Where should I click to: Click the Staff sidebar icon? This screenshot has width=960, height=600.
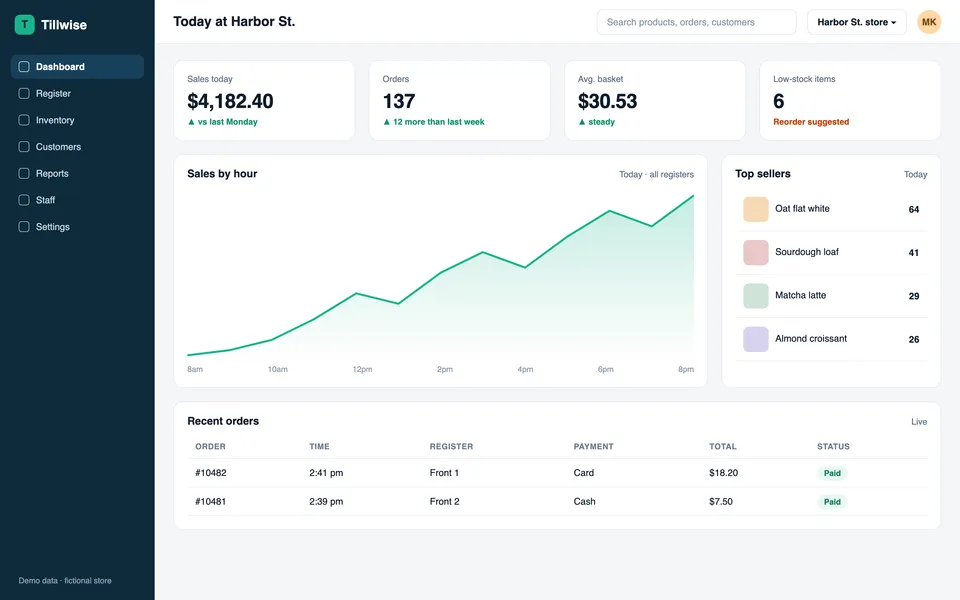coord(24,200)
